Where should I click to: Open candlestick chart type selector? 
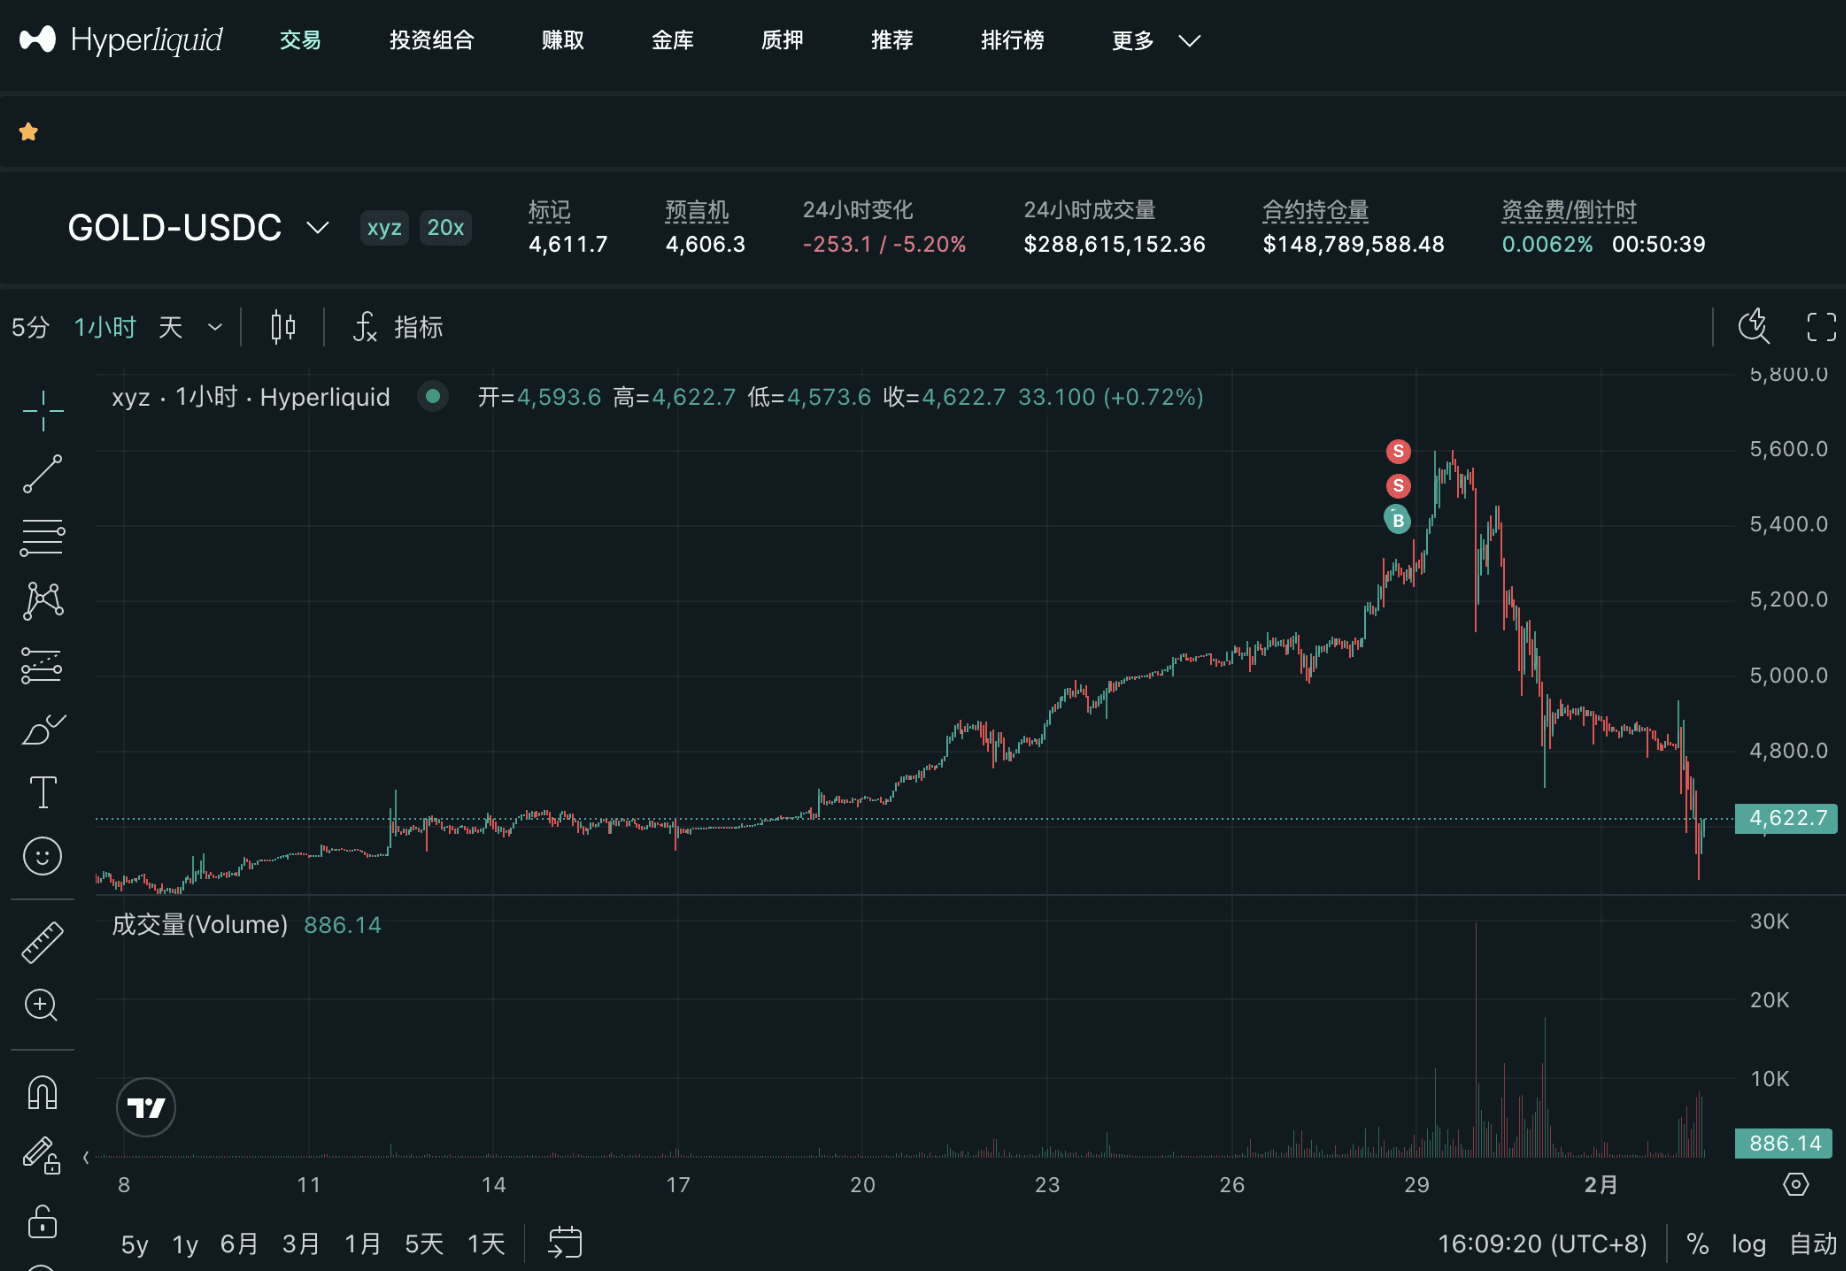(283, 327)
